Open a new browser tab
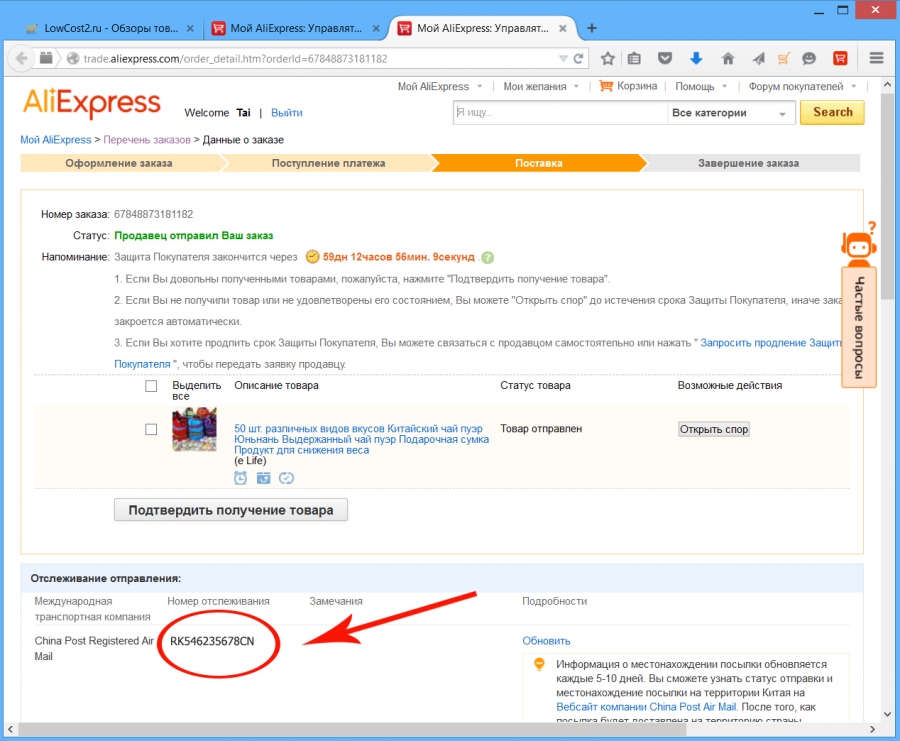900x741 pixels. 592,28
